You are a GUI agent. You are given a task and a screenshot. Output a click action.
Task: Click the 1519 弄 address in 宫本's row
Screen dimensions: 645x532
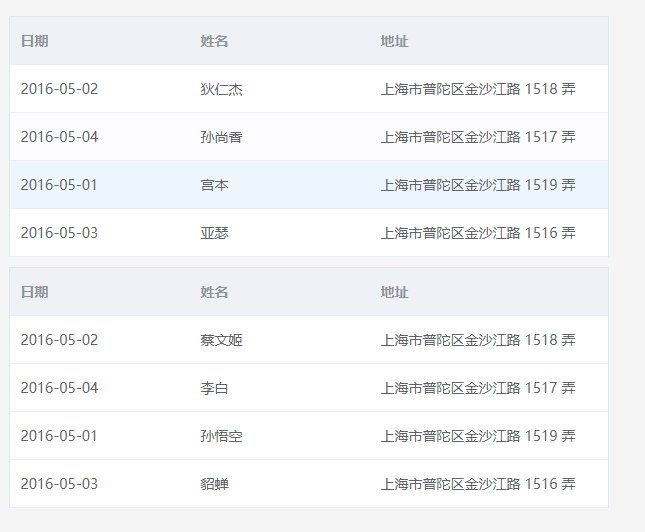[478, 185]
